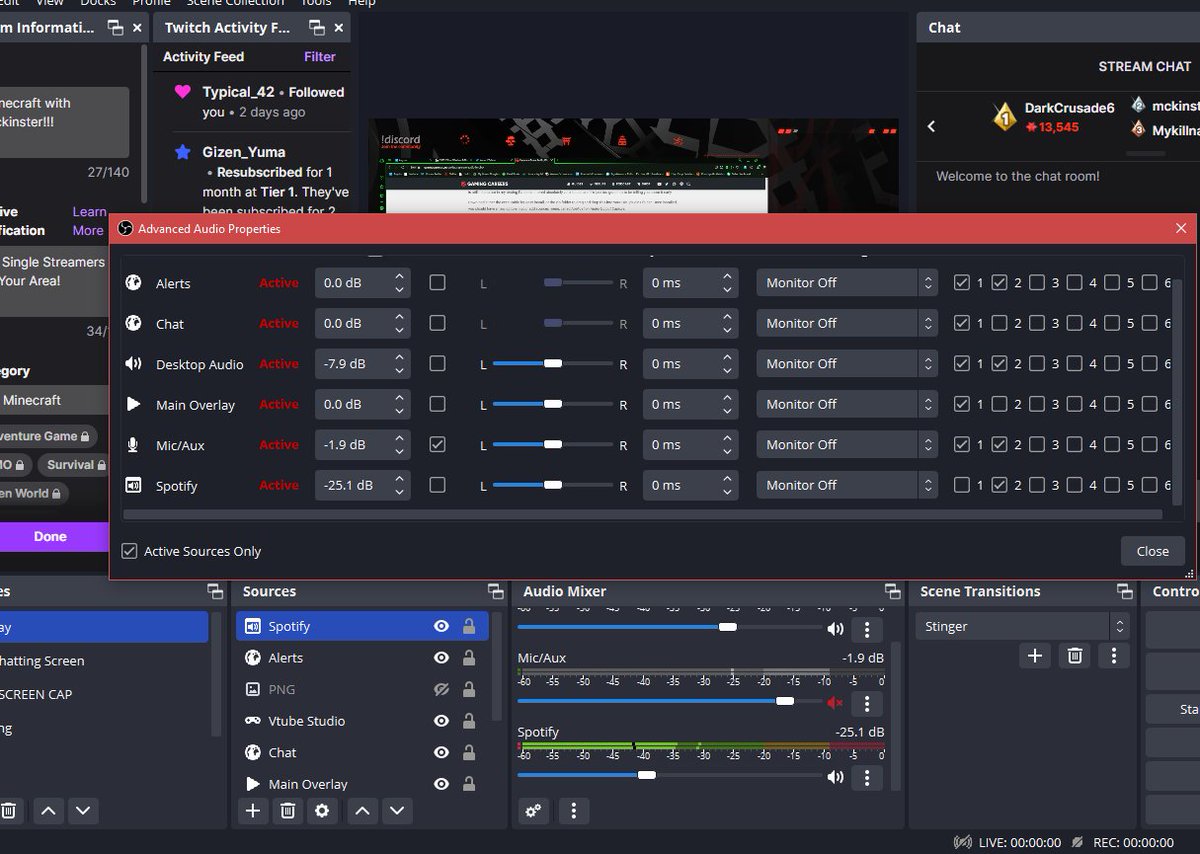This screenshot has height=854, width=1200.
Task: Open Audio Mixer menu next to gear icon
Action: pos(573,811)
